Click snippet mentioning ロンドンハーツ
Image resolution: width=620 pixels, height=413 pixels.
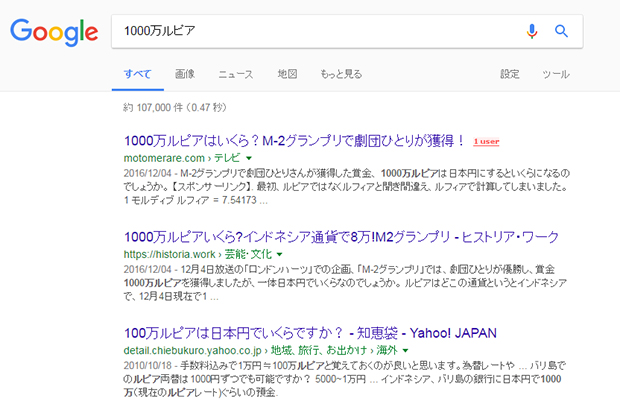[345, 283]
